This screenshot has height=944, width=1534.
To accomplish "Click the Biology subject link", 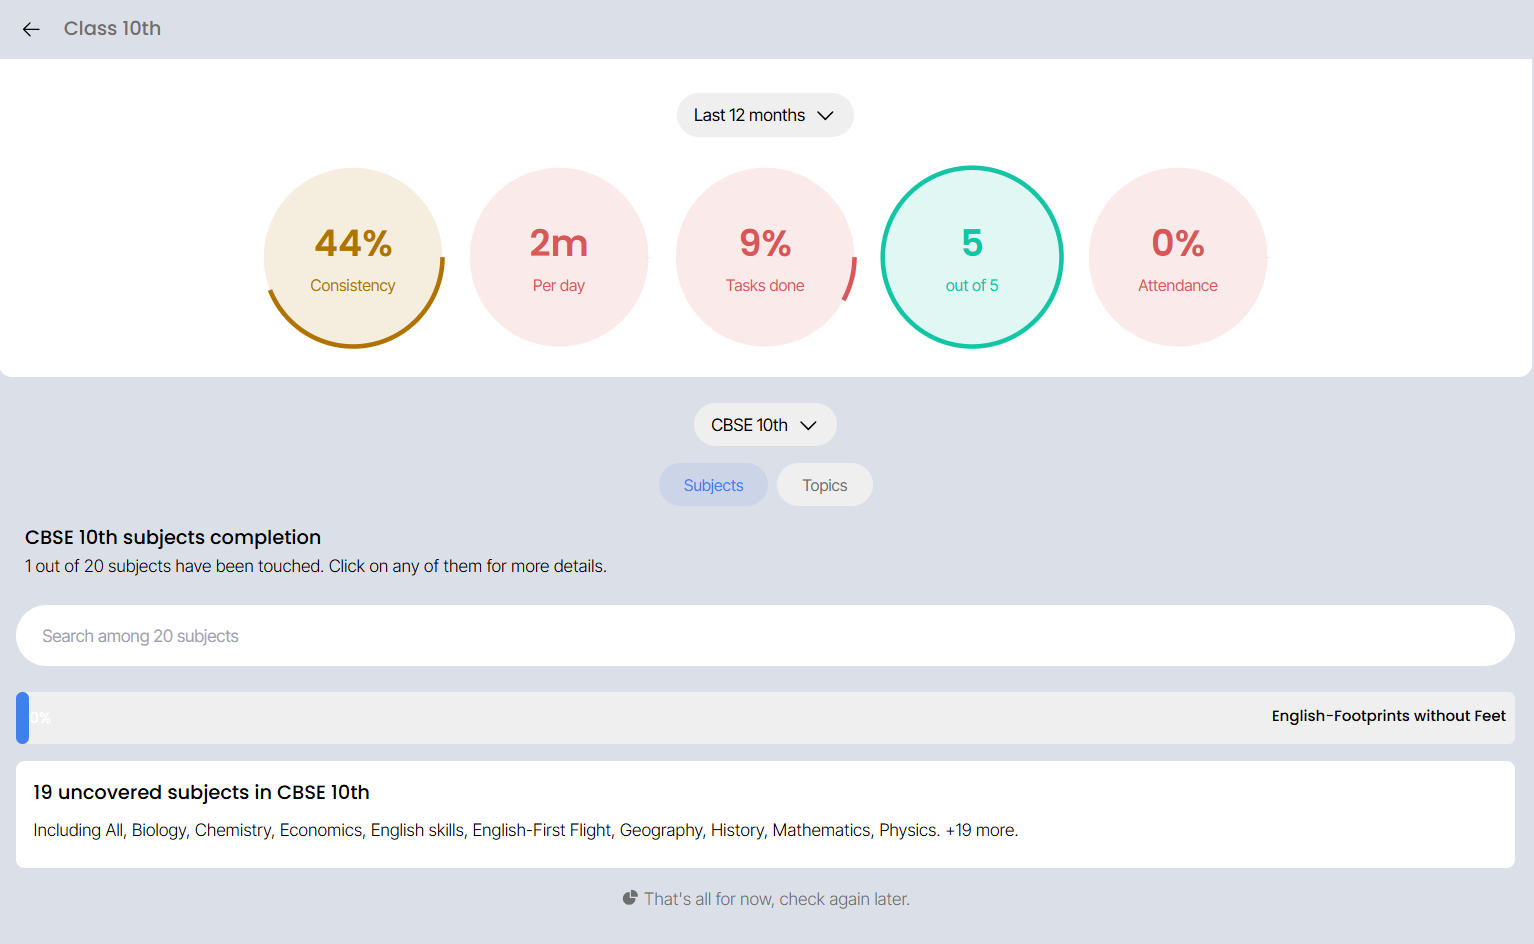I will (158, 830).
